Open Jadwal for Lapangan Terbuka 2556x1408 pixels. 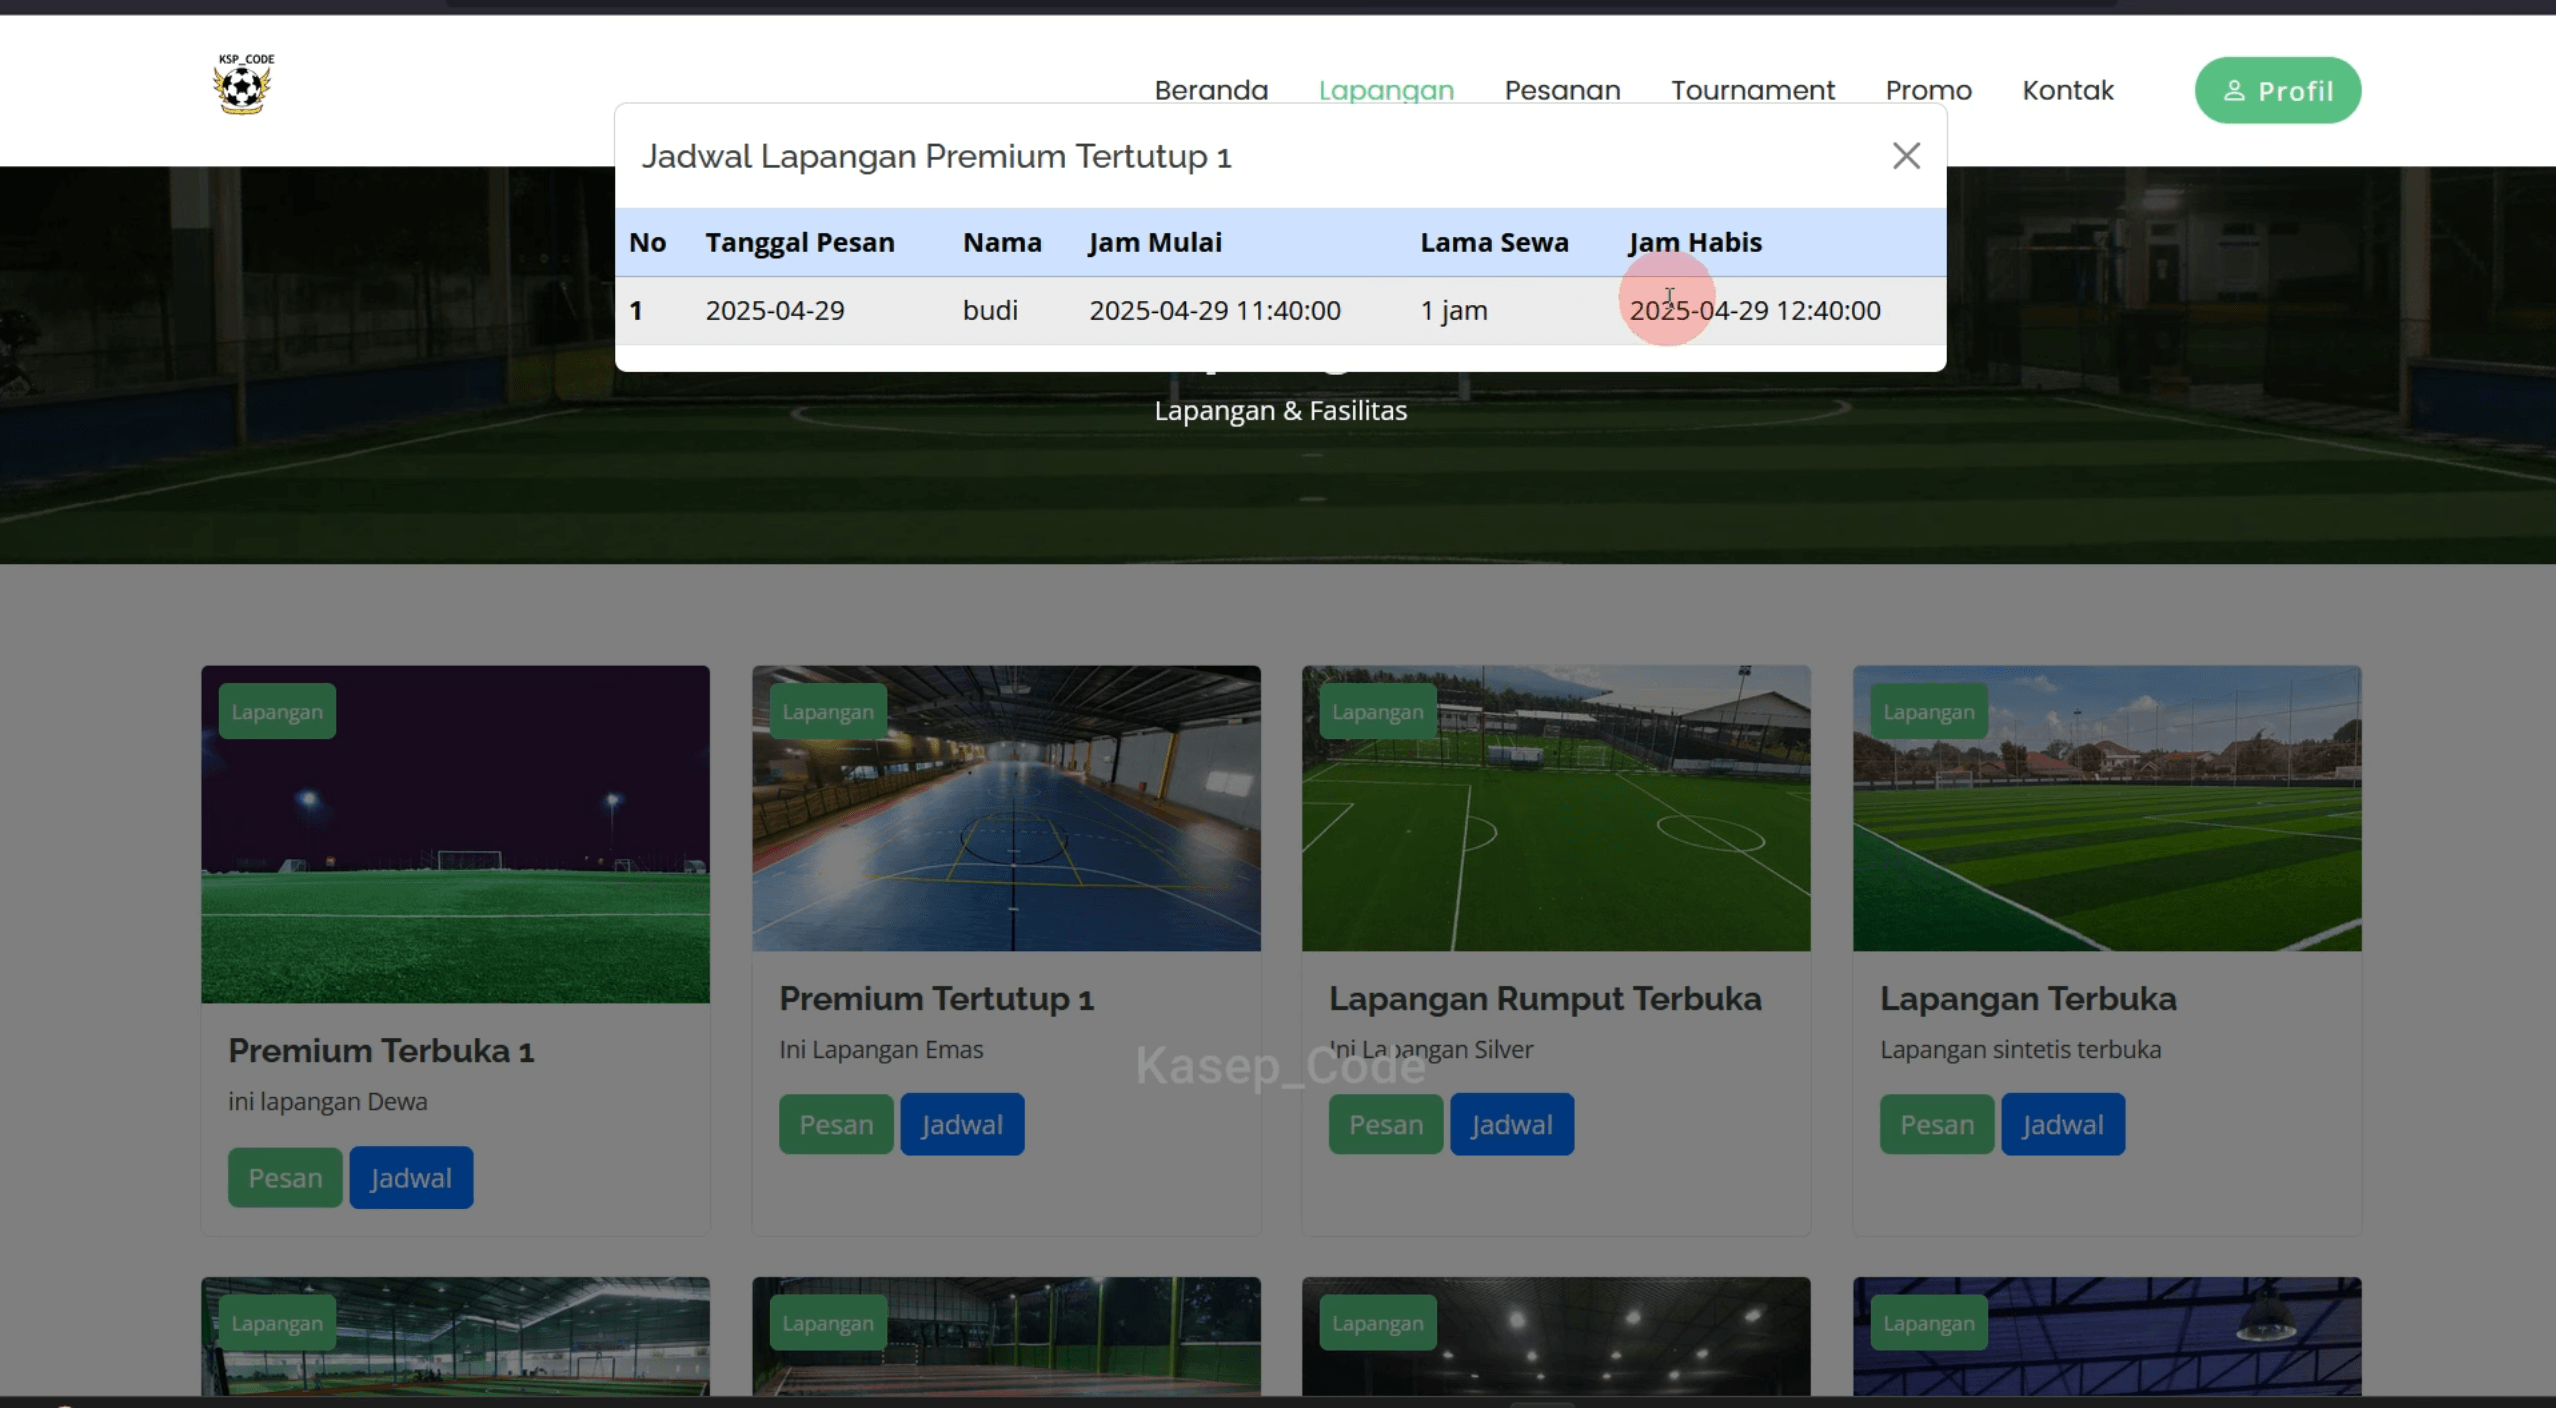2062,1124
